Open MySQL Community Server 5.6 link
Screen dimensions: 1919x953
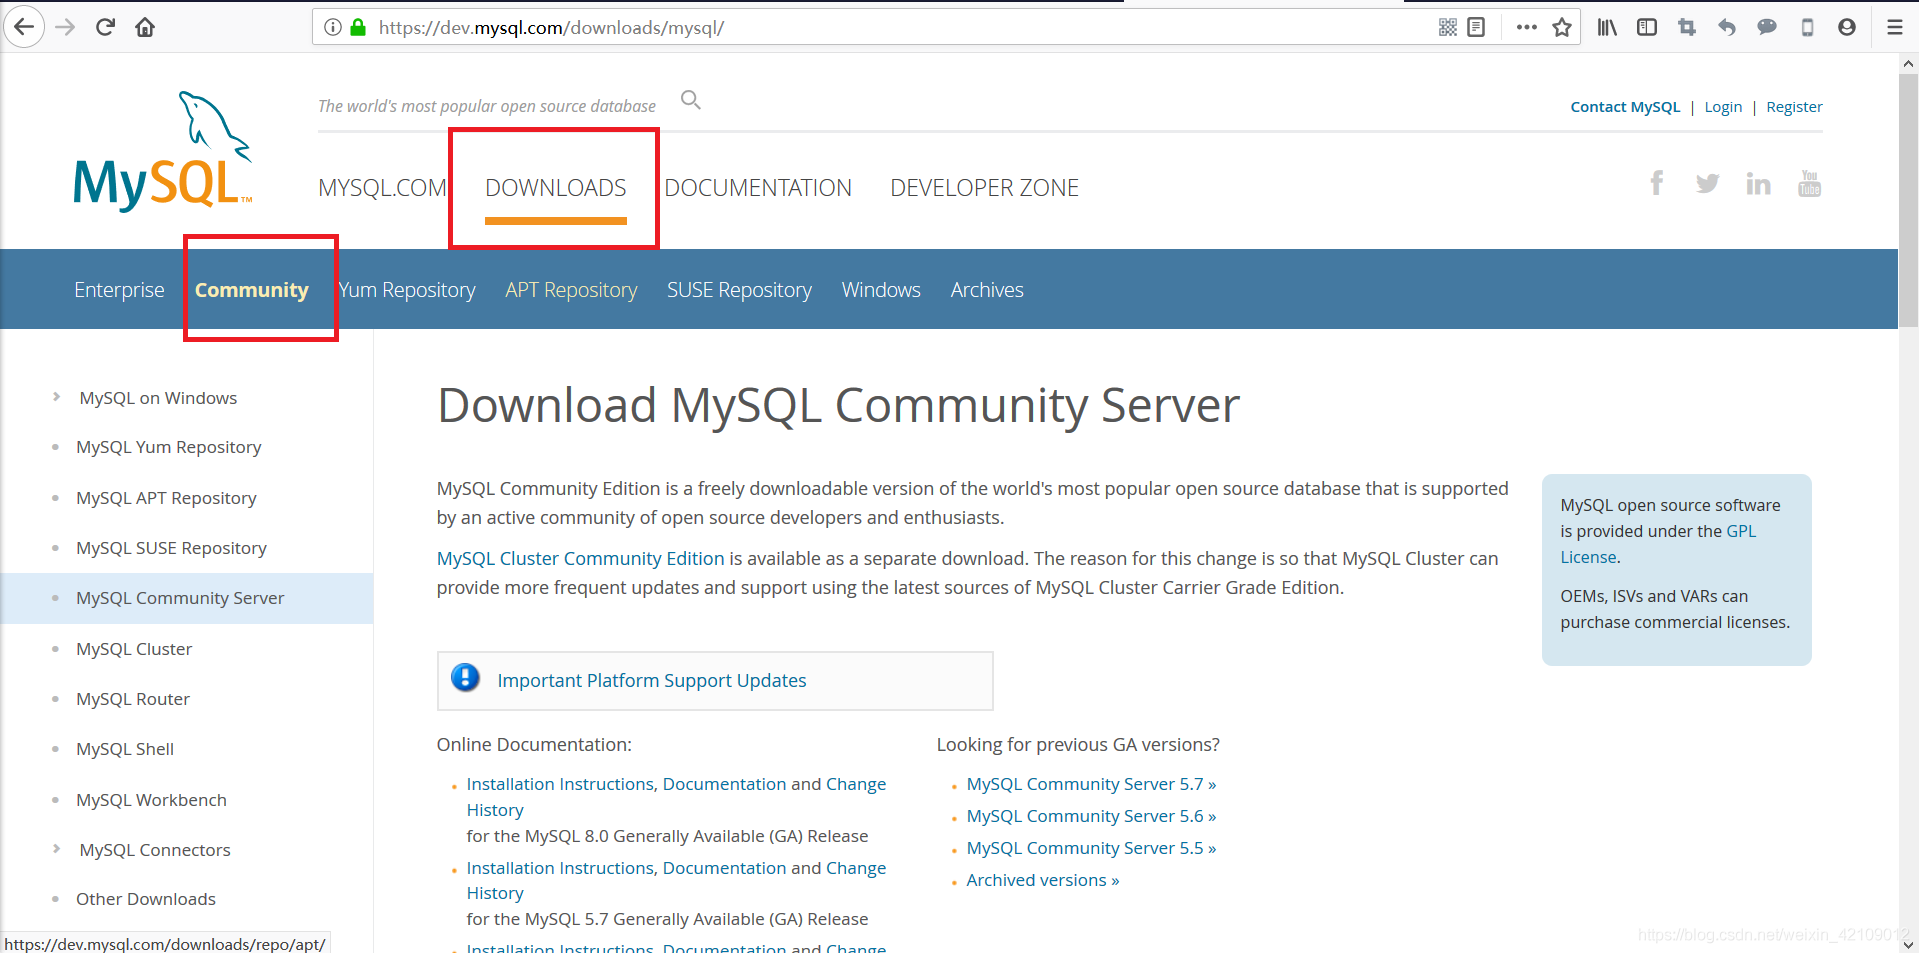point(1091,816)
